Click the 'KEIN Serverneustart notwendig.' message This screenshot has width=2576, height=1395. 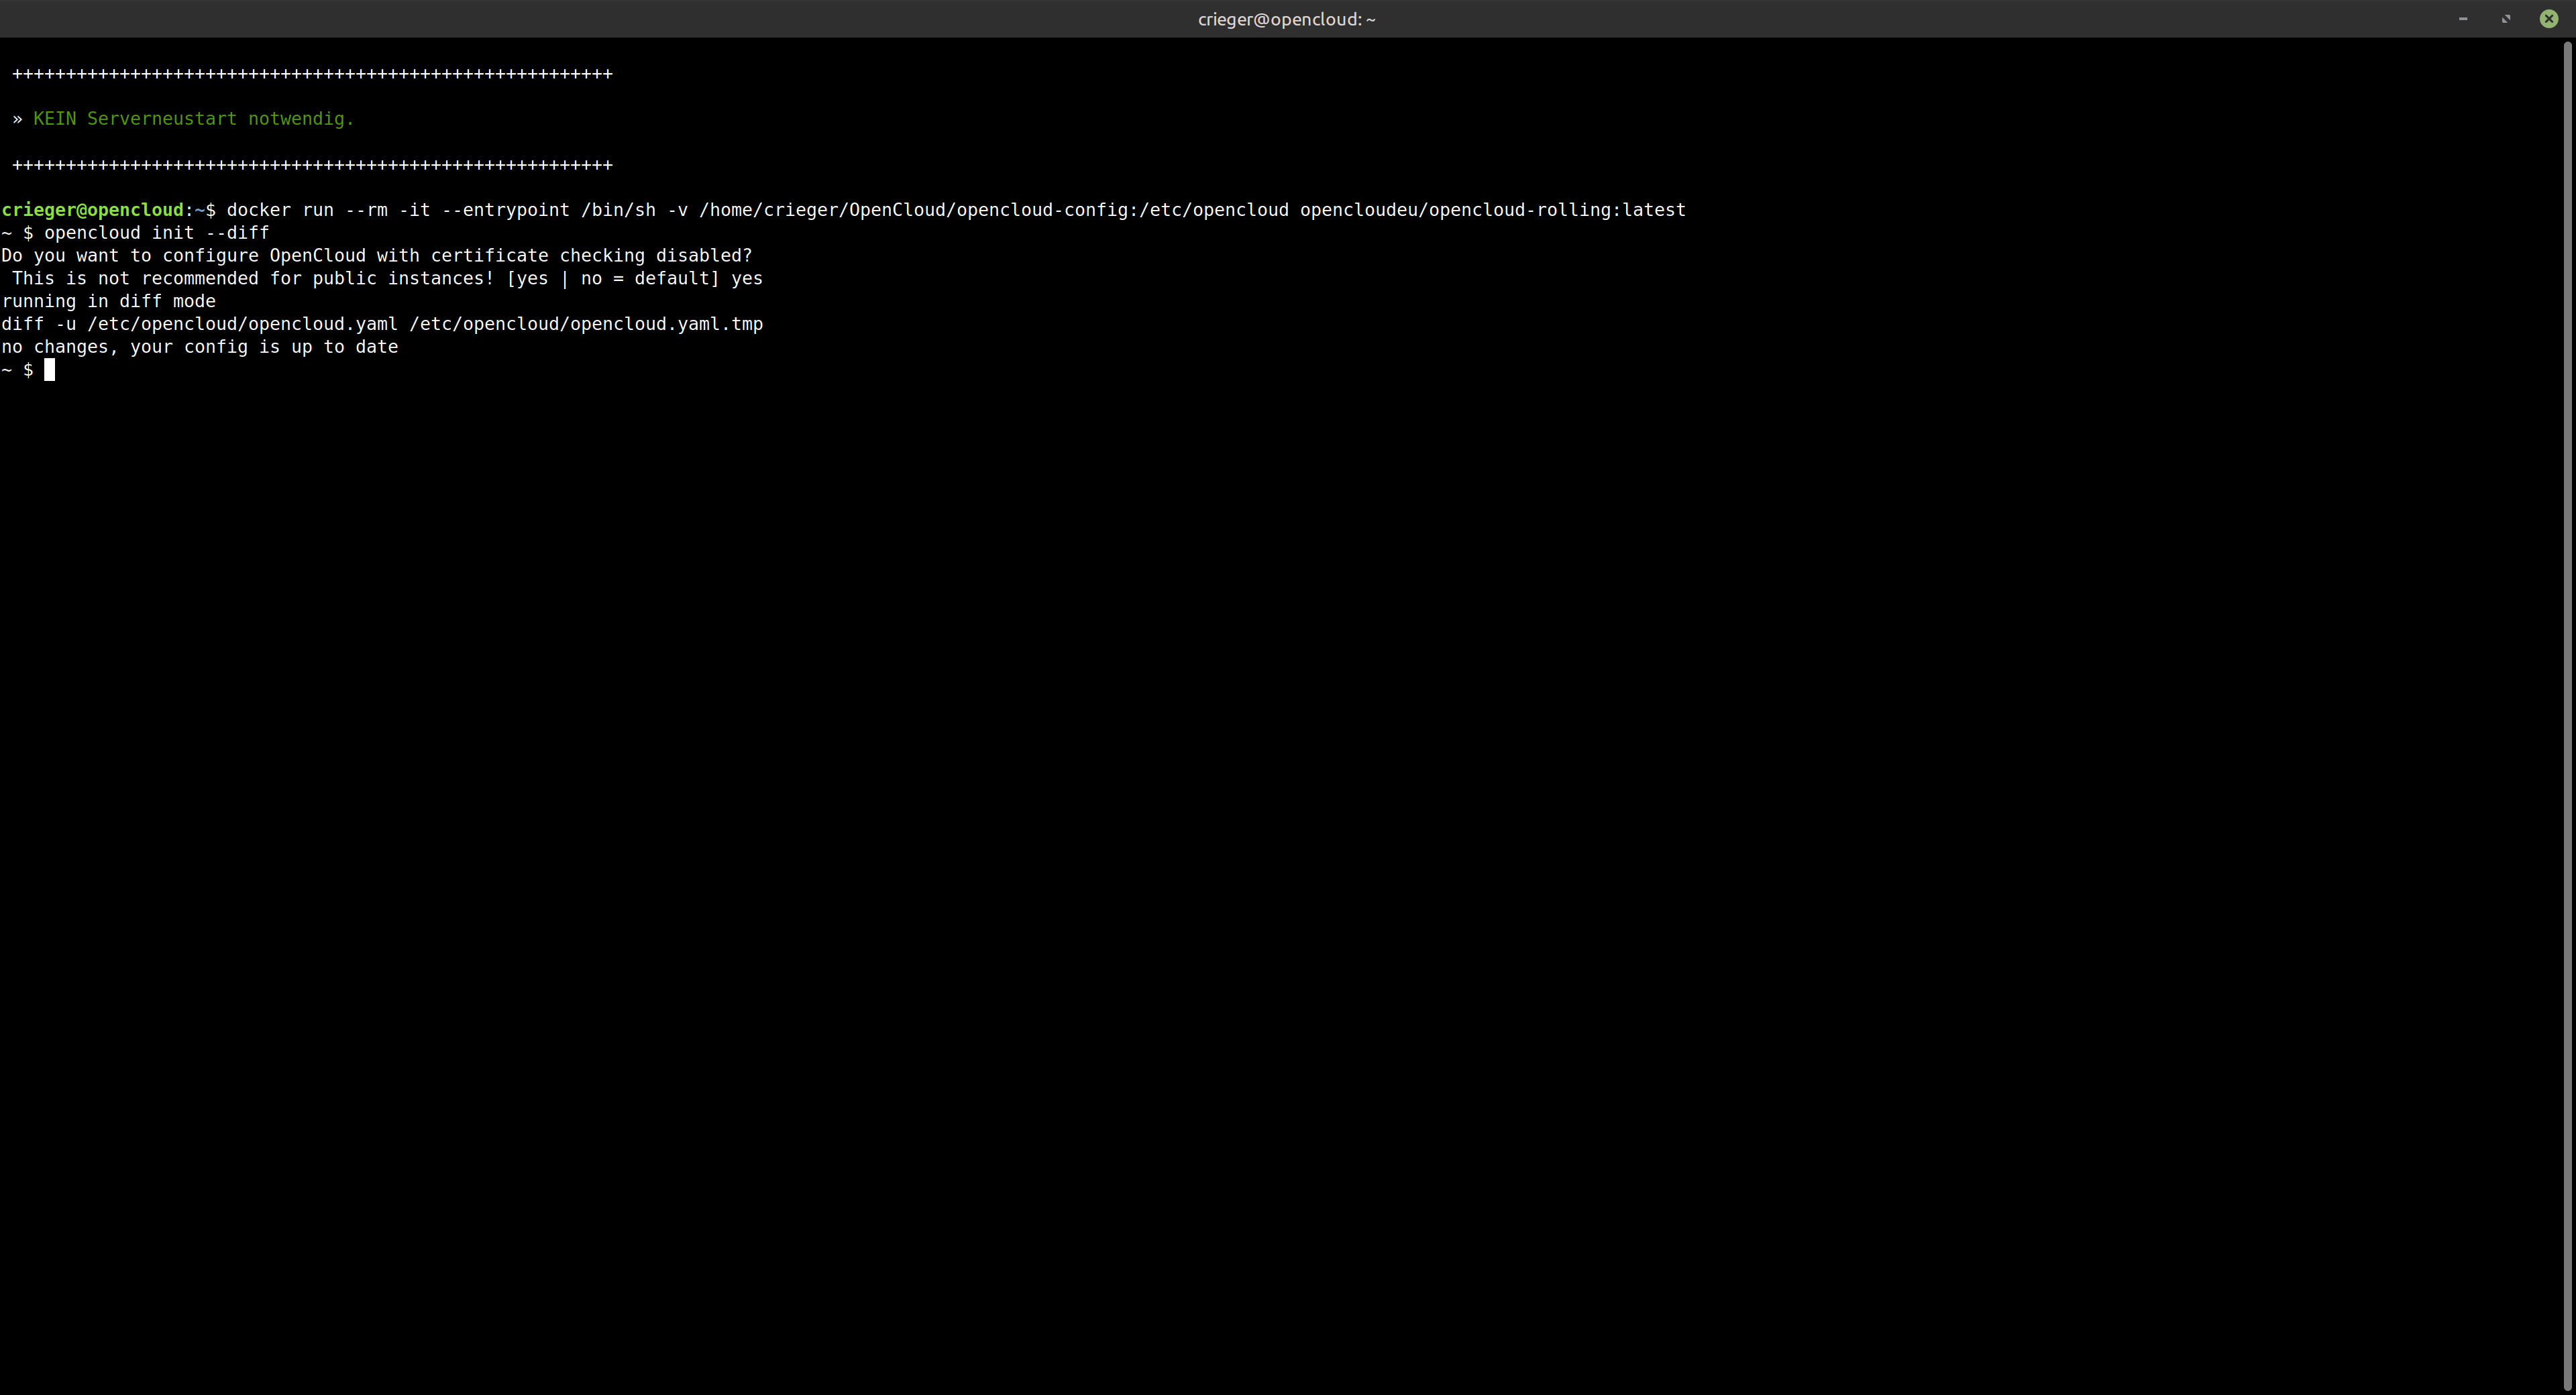[193, 119]
